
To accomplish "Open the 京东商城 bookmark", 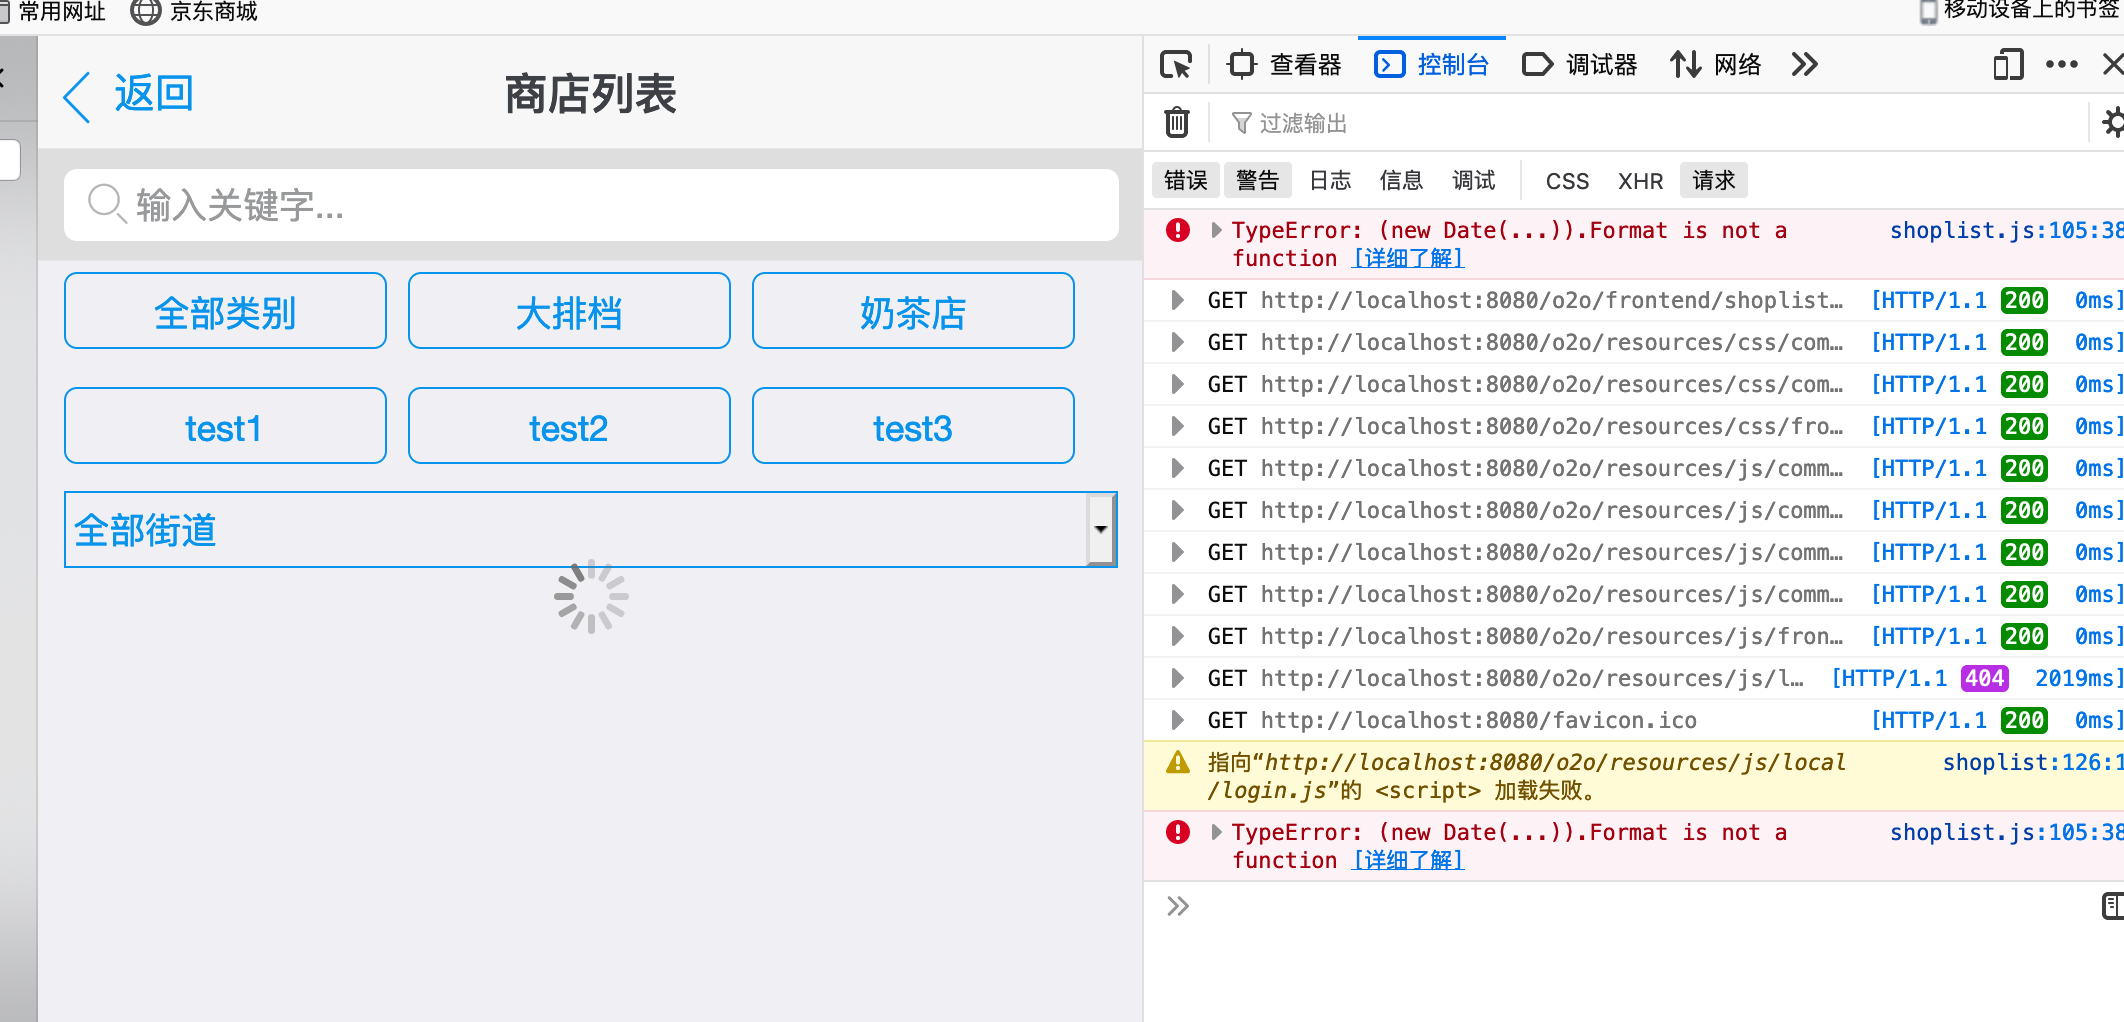I will pos(195,12).
